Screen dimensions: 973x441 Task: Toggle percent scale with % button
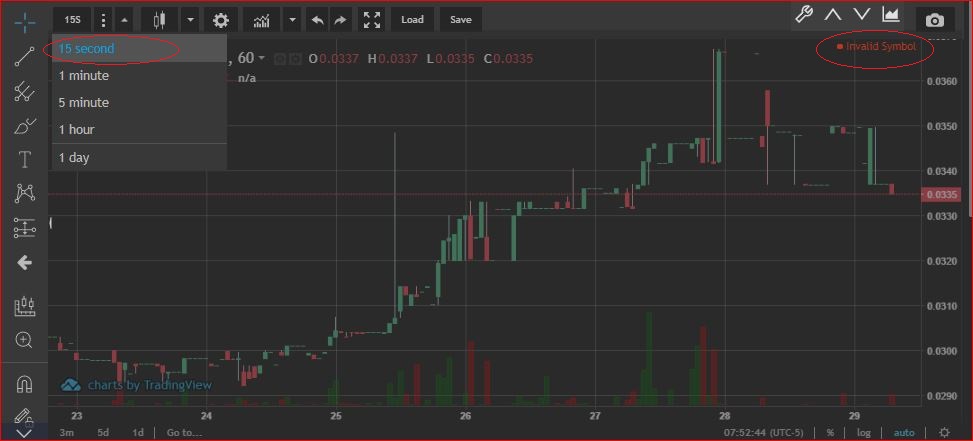point(830,432)
